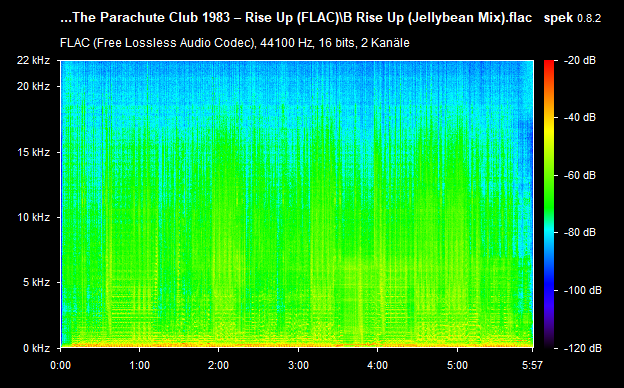
Task: Click the 'spek' program name label
Action: [x=558, y=18]
